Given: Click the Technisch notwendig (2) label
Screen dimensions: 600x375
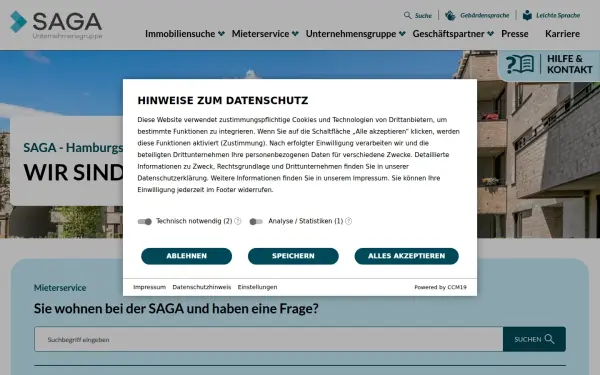Looking at the screenshot, I should pyautogui.click(x=194, y=221).
